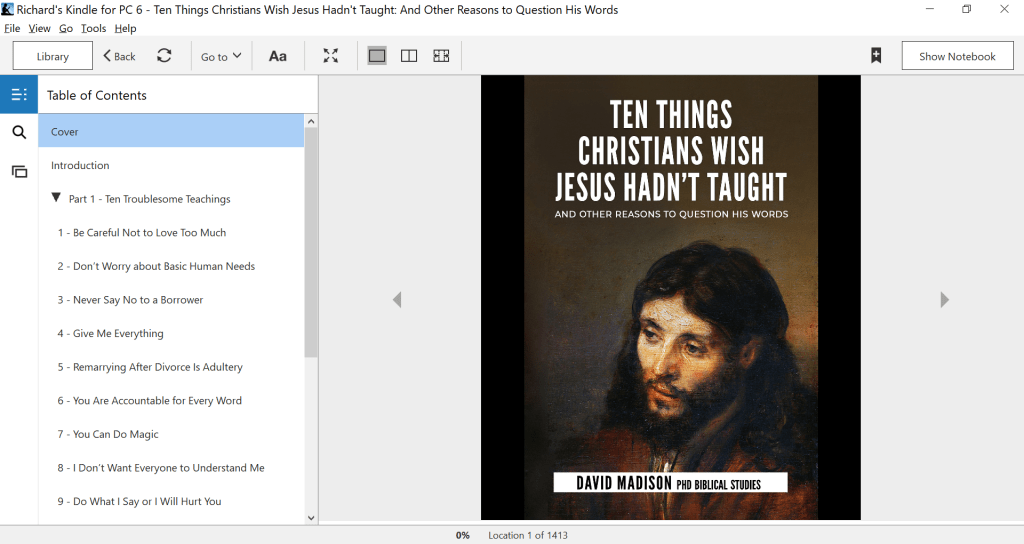Switch to single column view
This screenshot has height=544, width=1024.
point(377,56)
